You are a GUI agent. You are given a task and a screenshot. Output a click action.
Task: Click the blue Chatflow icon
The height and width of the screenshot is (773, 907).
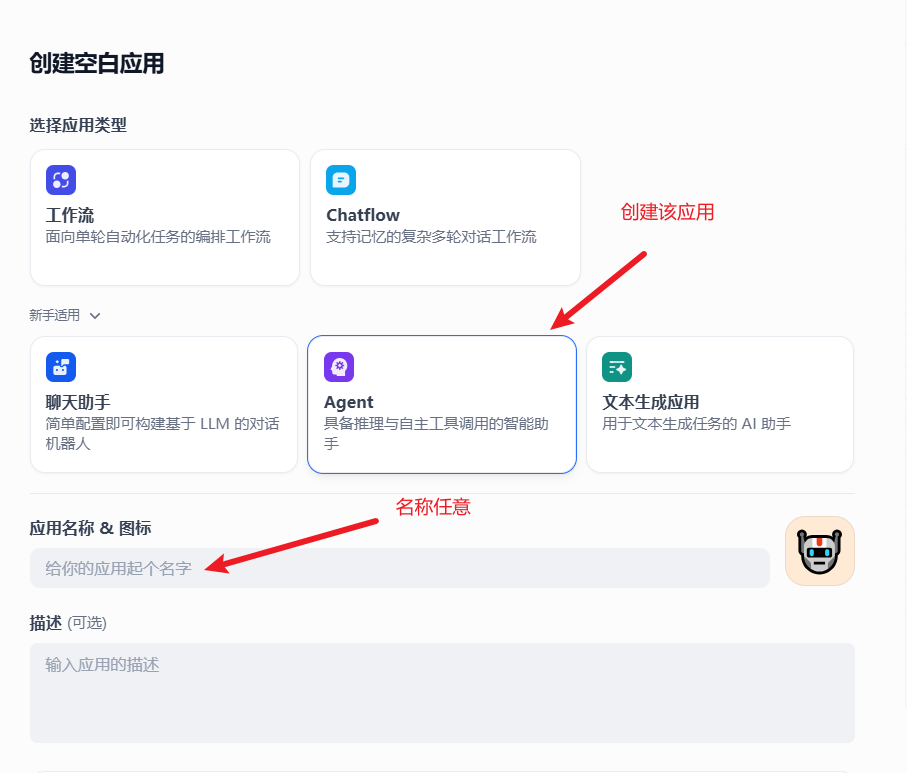point(341,180)
